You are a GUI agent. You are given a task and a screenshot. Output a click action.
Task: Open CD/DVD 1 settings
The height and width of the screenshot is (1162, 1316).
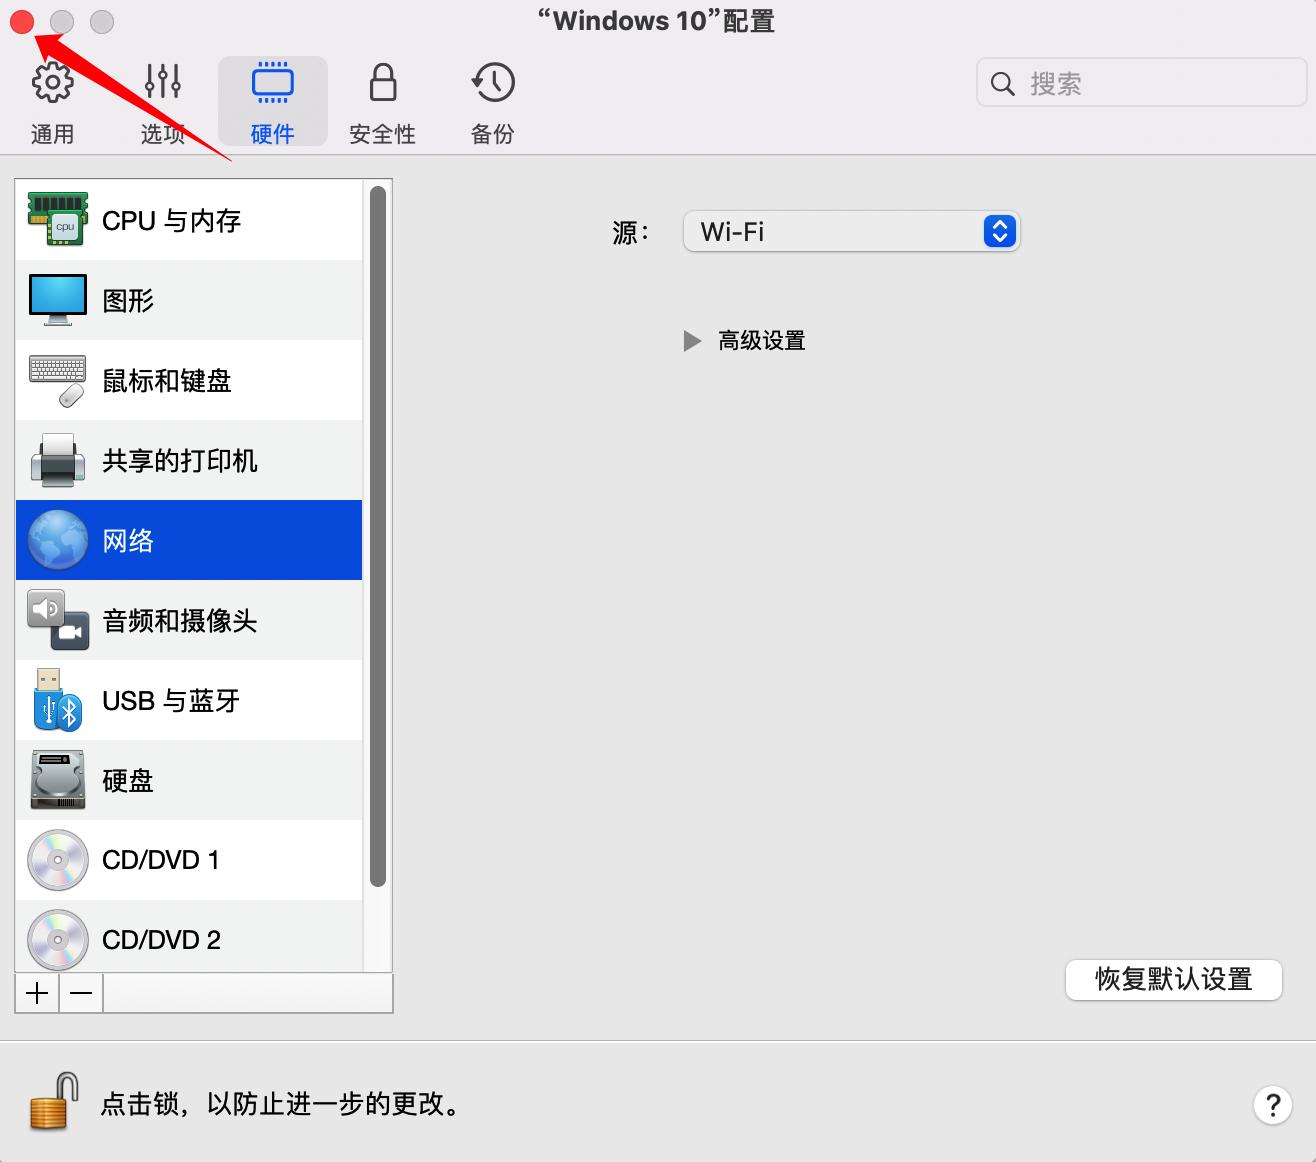coord(161,859)
